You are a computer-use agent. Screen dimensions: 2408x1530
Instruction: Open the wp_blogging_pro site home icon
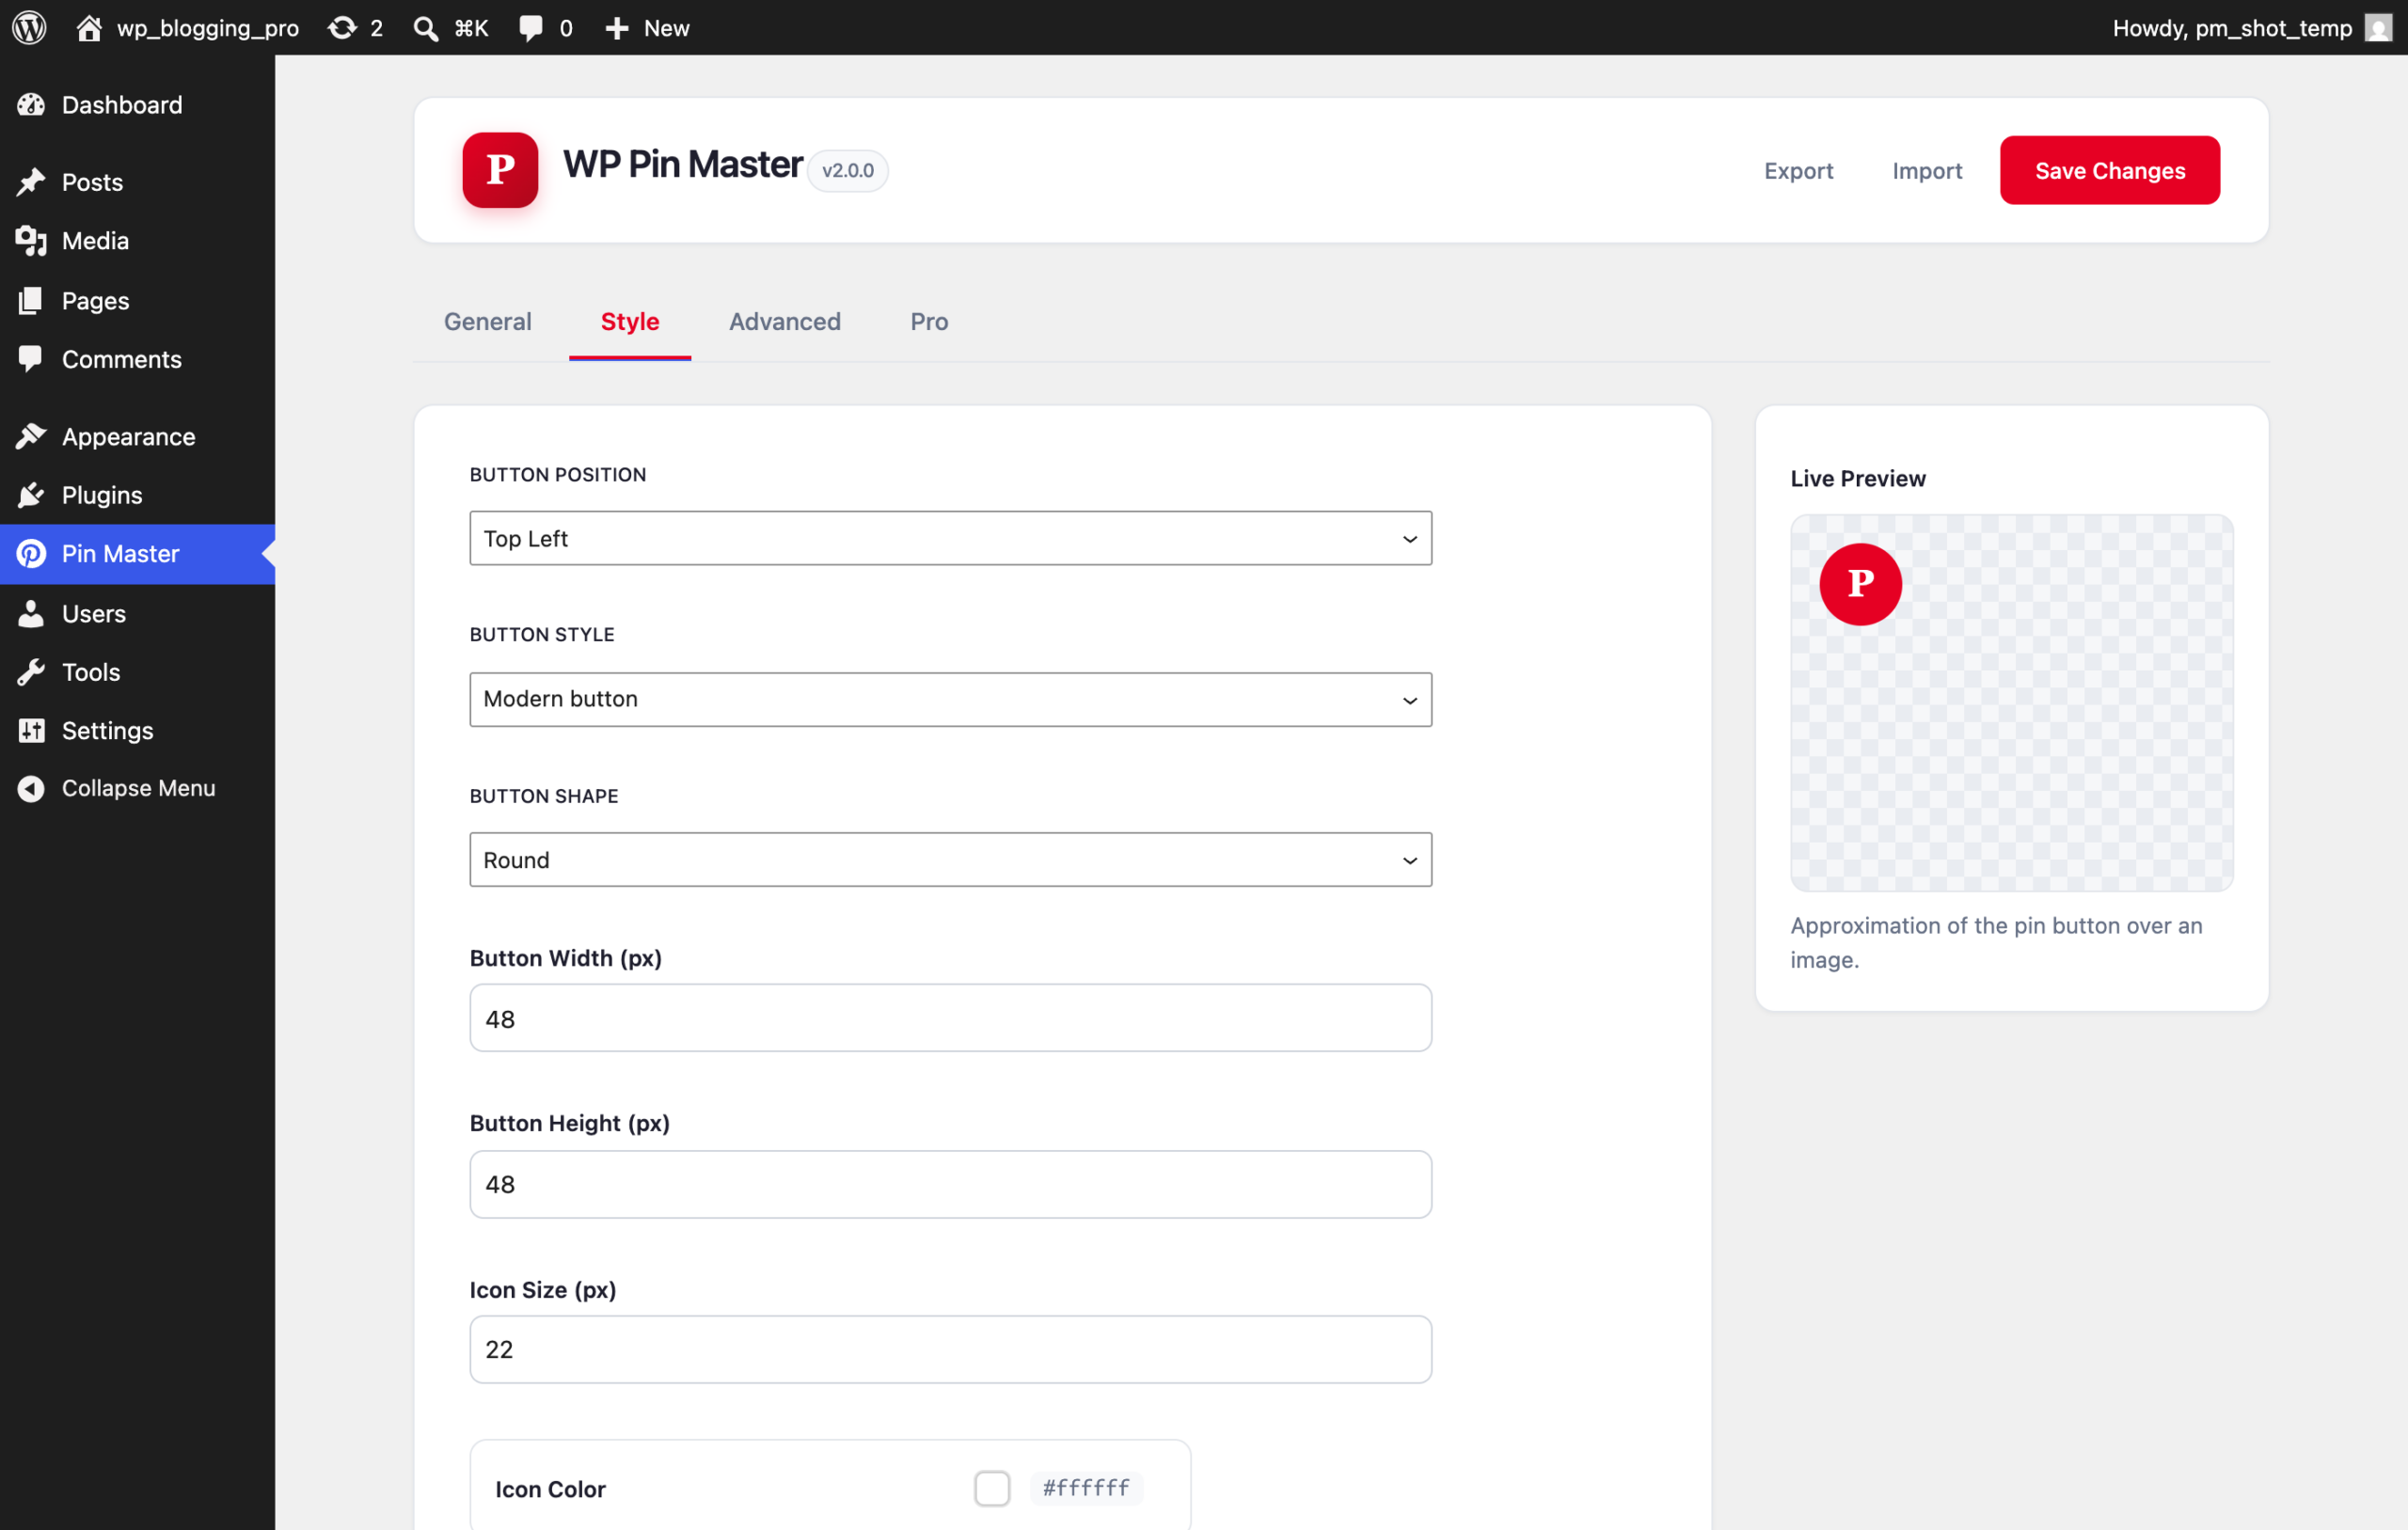[x=89, y=27]
